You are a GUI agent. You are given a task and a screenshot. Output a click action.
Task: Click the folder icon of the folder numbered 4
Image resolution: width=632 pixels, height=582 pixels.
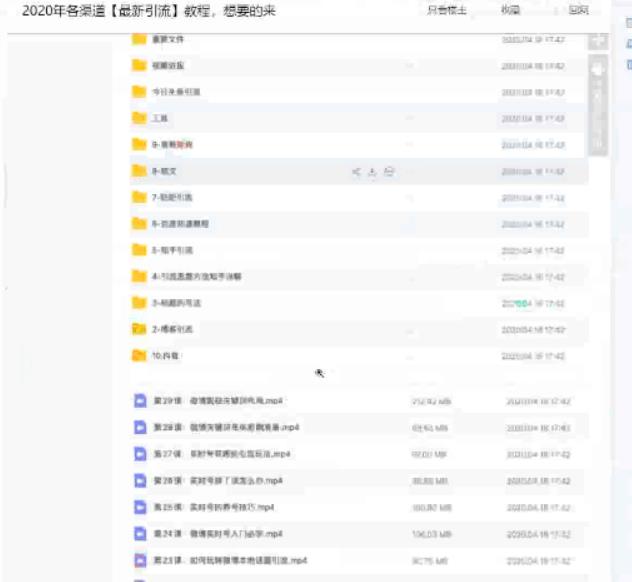click(139, 276)
